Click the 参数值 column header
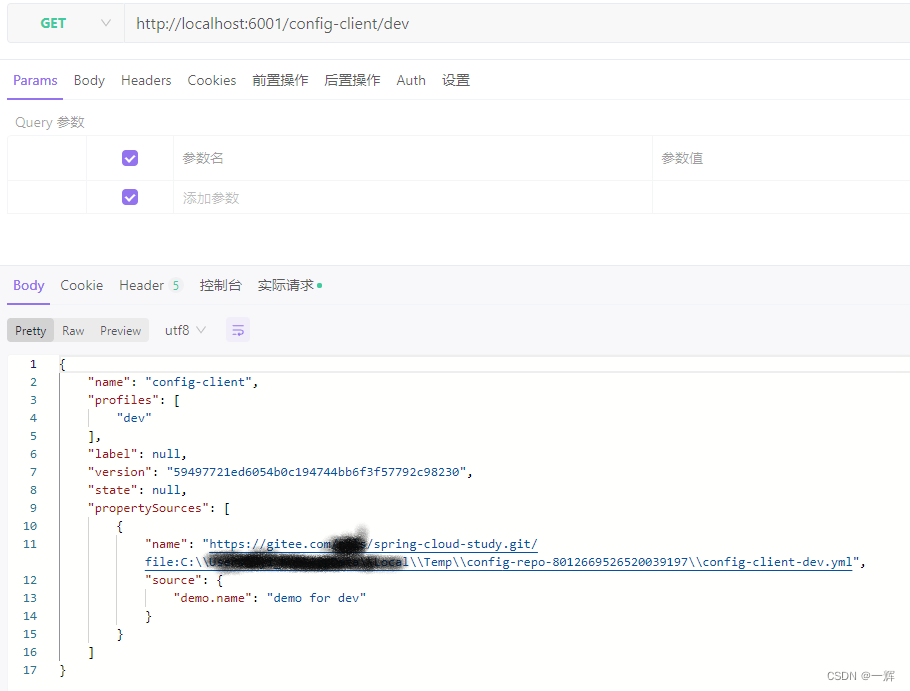Screen dimensions: 910x691 tap(682, 158)
